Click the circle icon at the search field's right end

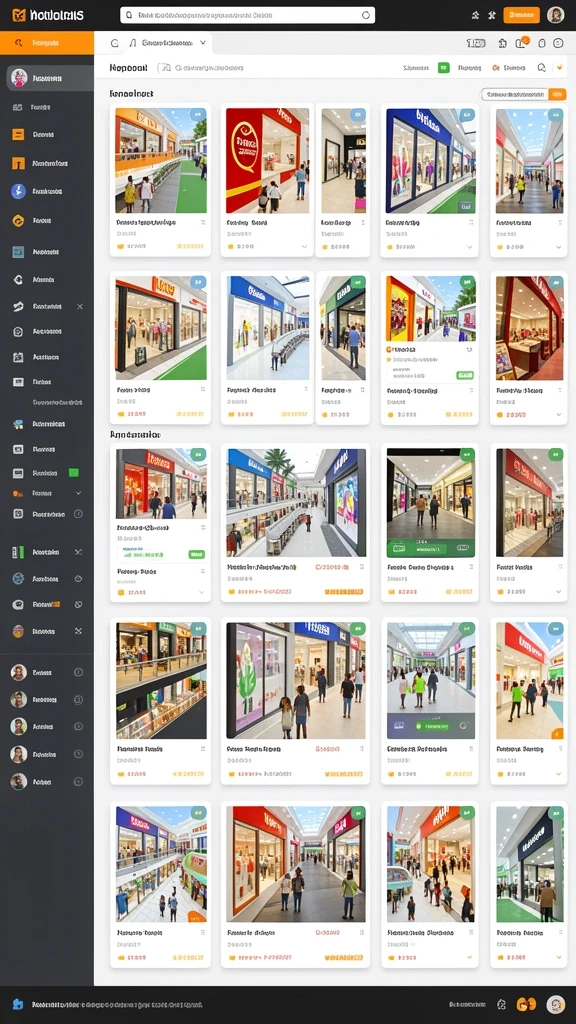point(366,15)
